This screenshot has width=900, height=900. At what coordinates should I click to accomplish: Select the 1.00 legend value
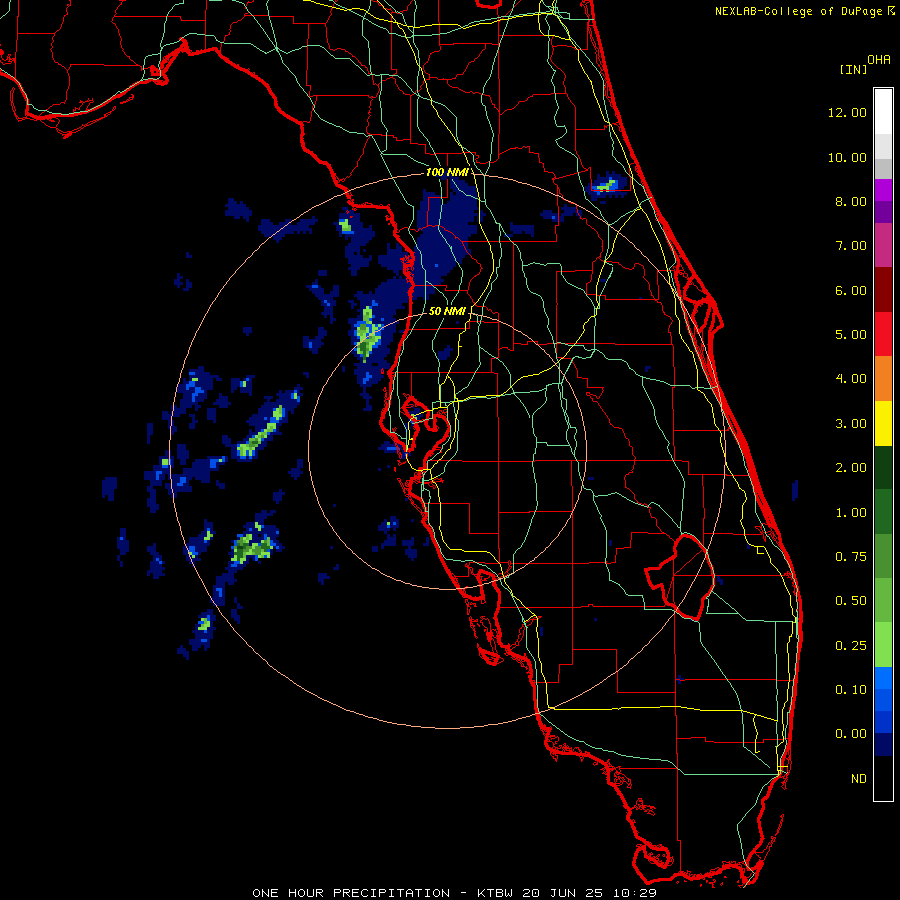[851, 513]
